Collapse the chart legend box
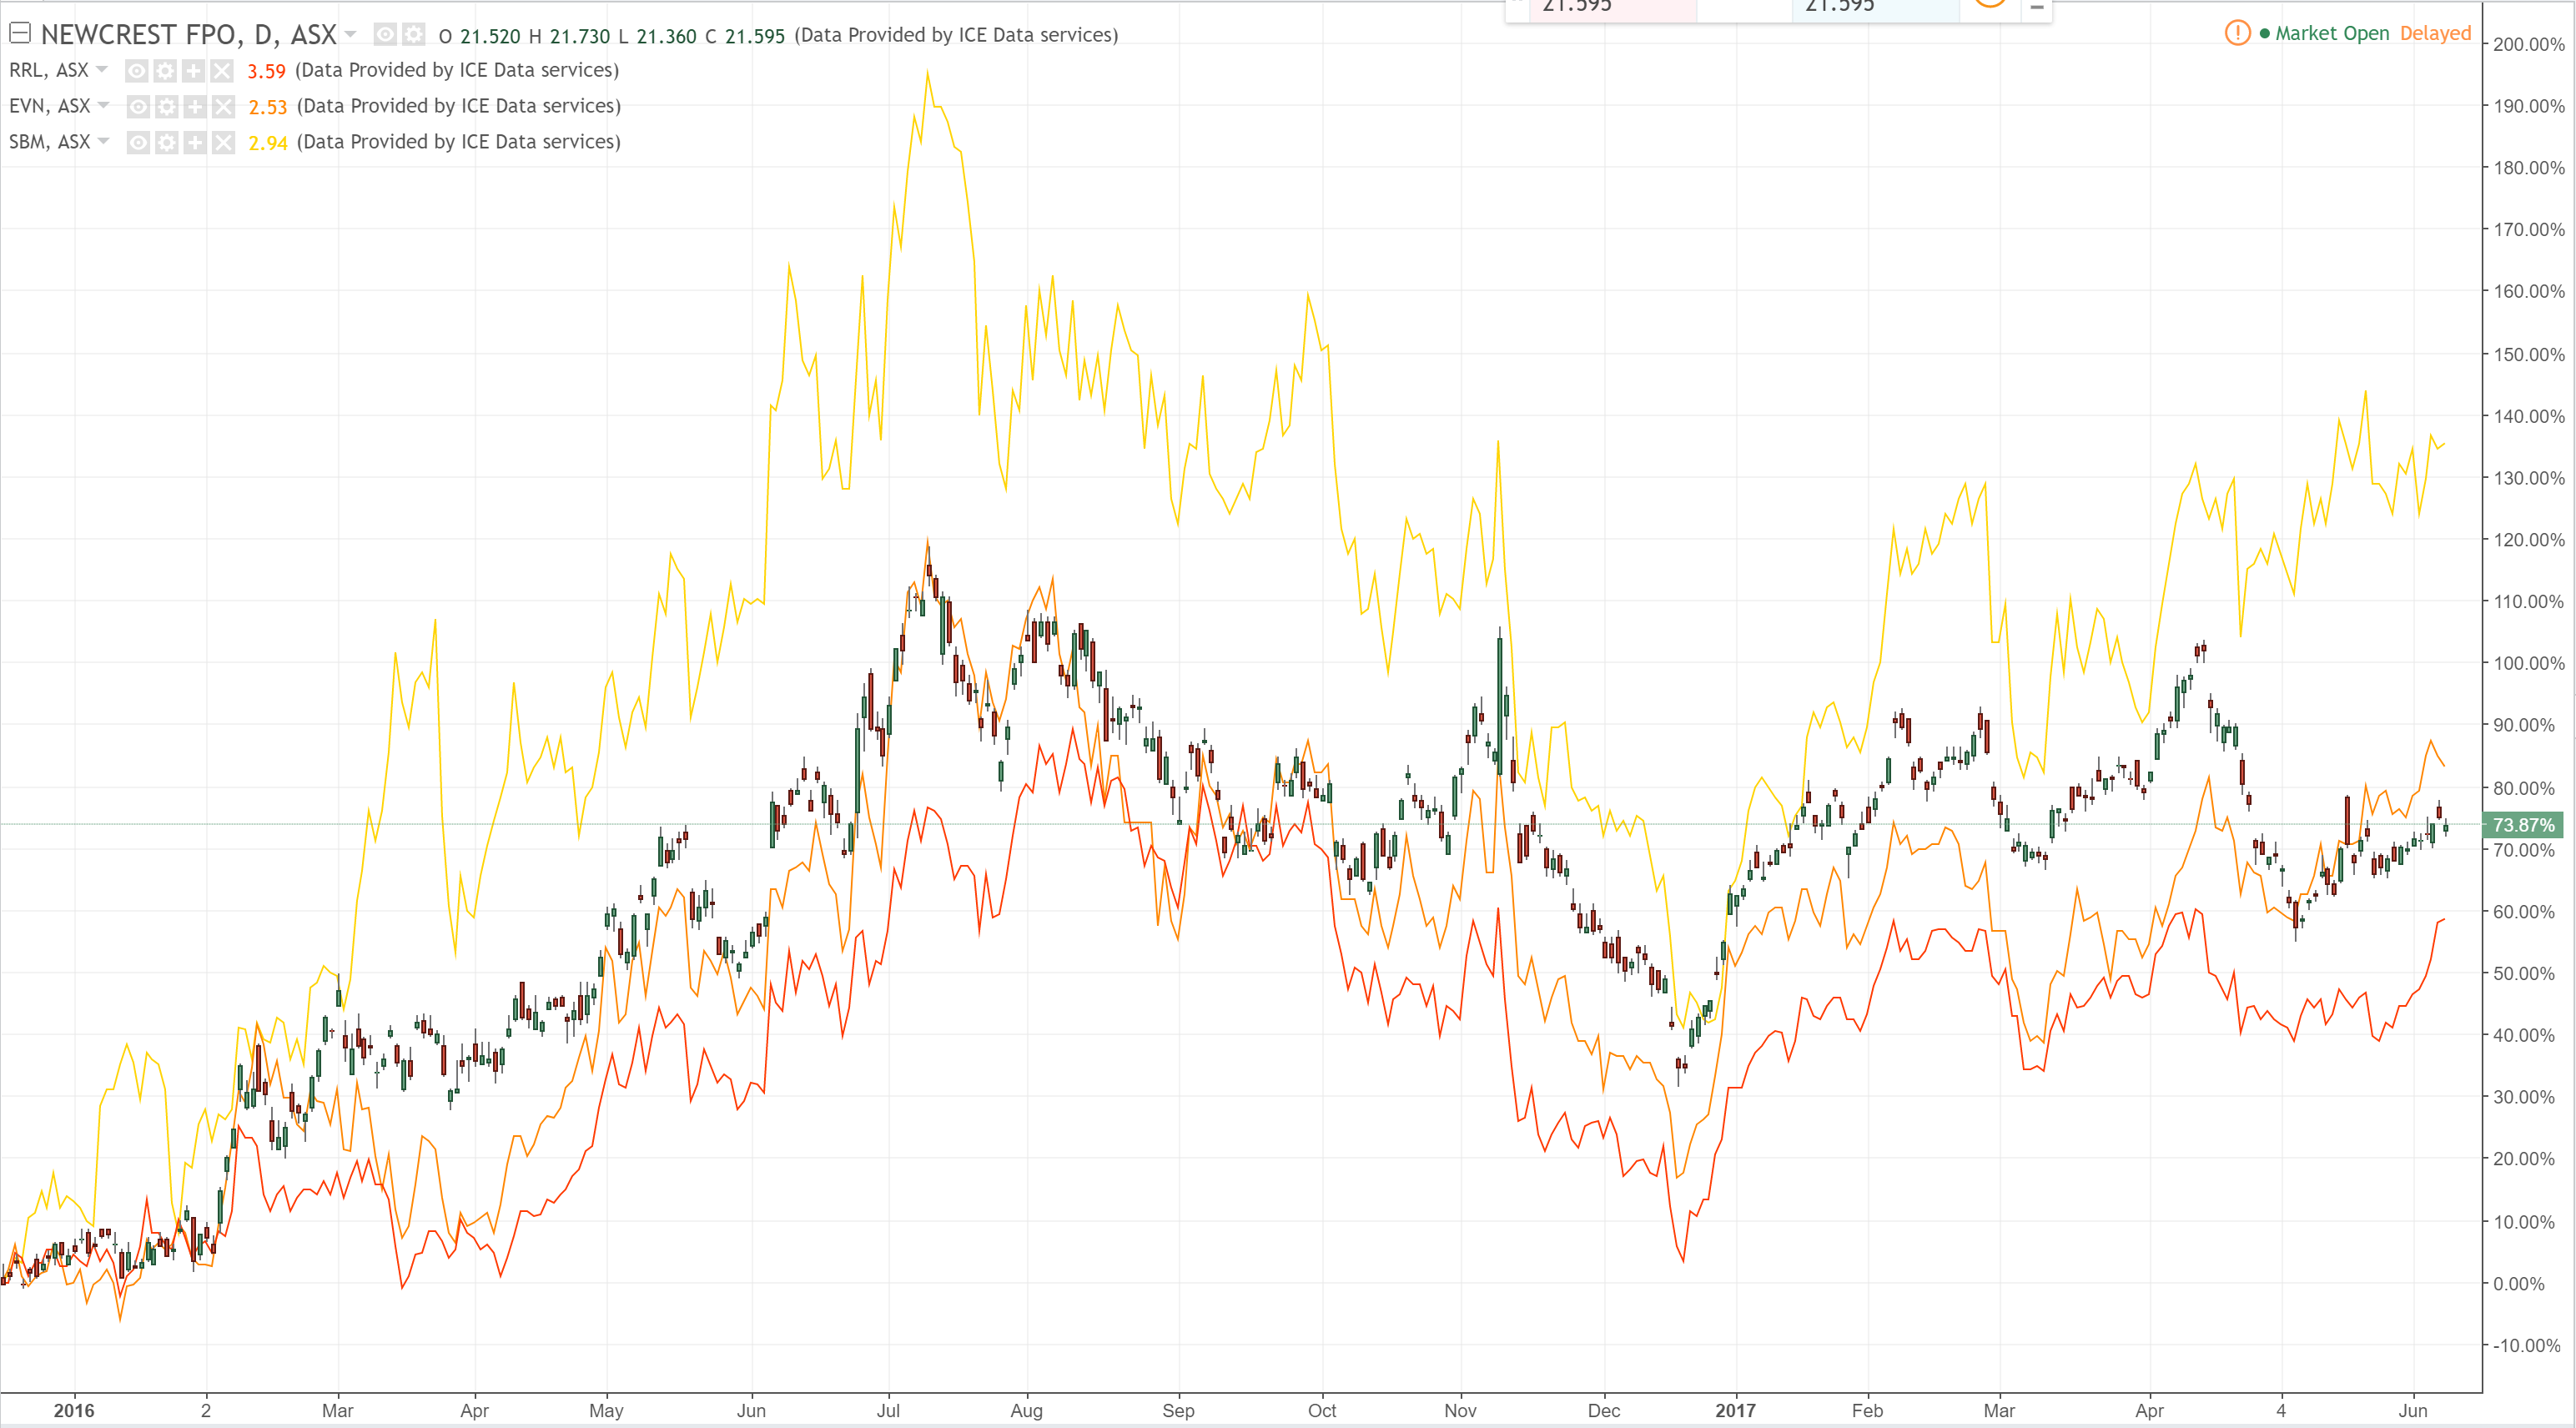This screenshot has height=1428, width=2576. click(x=19, y=33)
